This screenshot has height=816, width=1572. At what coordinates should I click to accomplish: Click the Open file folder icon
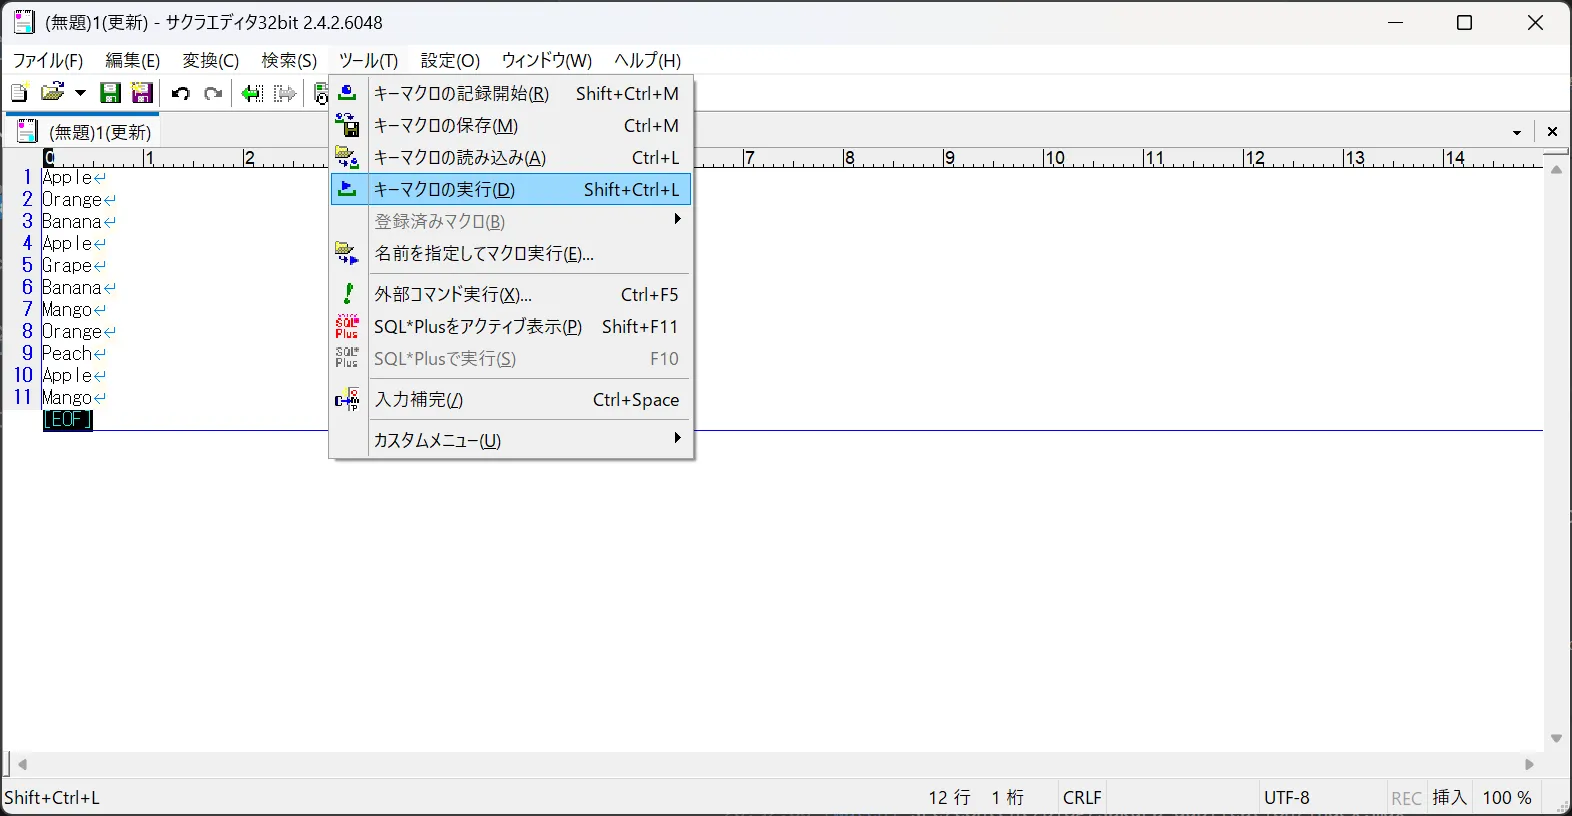click(52, 93)
